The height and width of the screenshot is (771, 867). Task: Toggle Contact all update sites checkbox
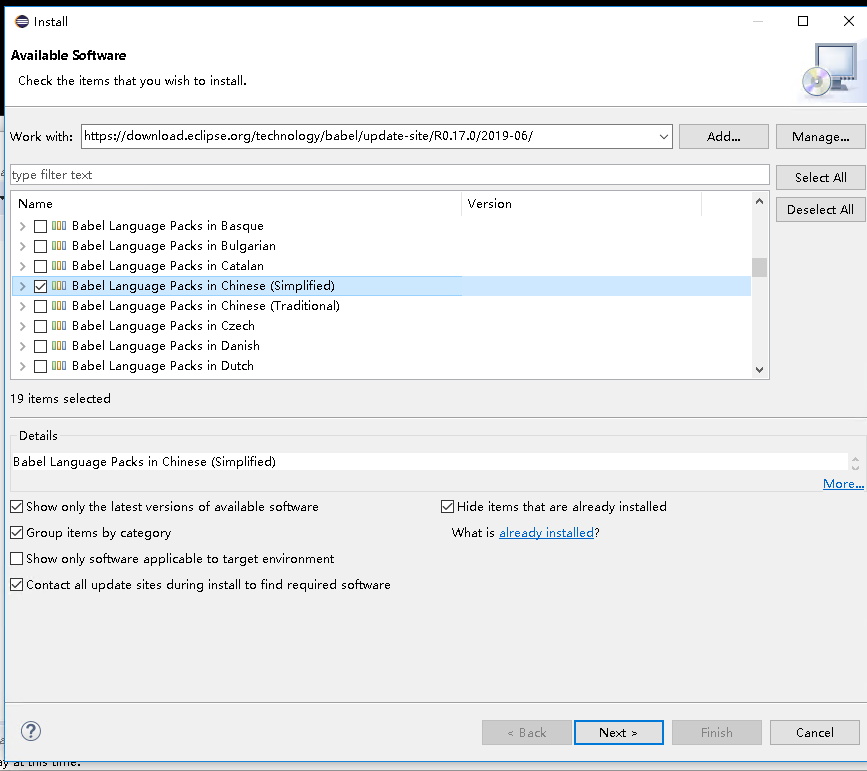click(x=17, y=585)
